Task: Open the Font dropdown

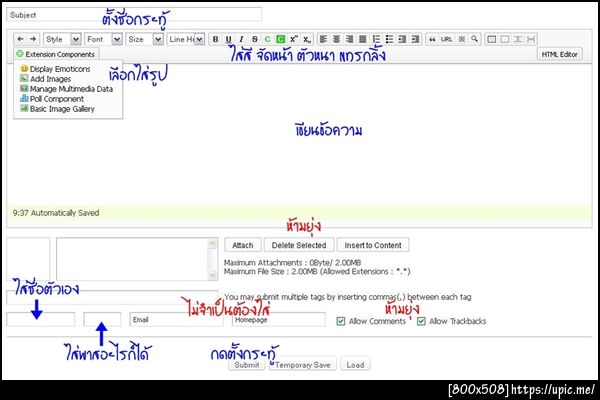Action: [103, 39]
